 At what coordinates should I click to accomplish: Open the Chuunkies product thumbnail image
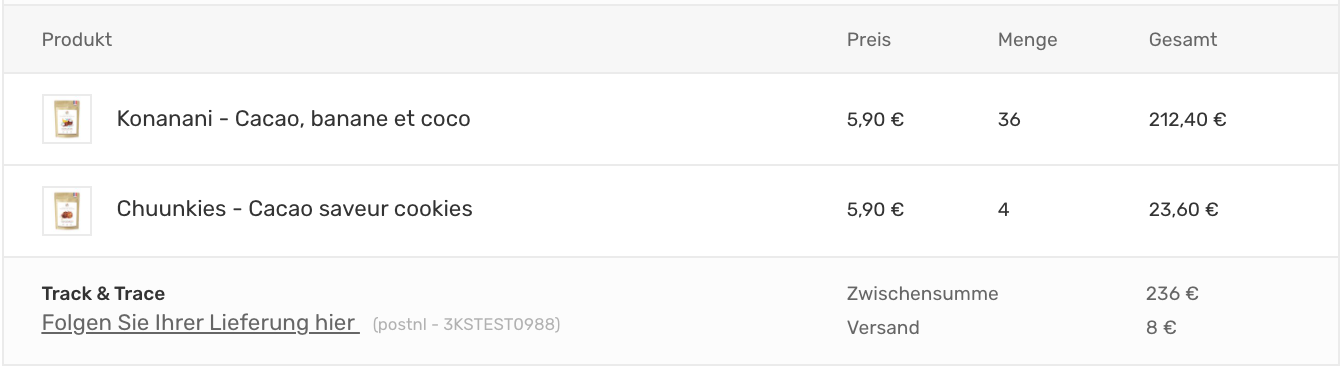point(67,211)
